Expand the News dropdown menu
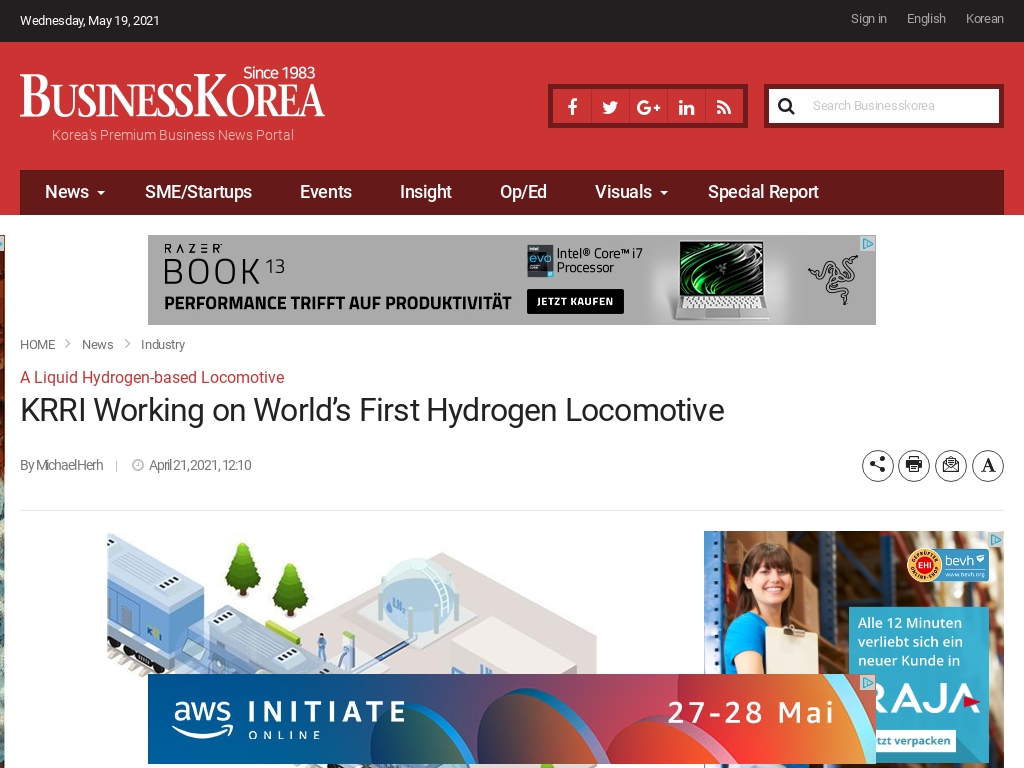This screenshot has height=768, width=1024. point(74,192)
